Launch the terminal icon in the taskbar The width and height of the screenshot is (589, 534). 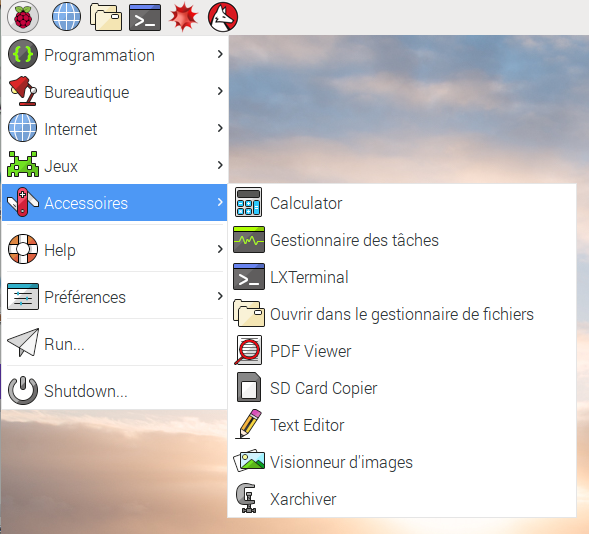pyautogui.click(x=145, y=17)
